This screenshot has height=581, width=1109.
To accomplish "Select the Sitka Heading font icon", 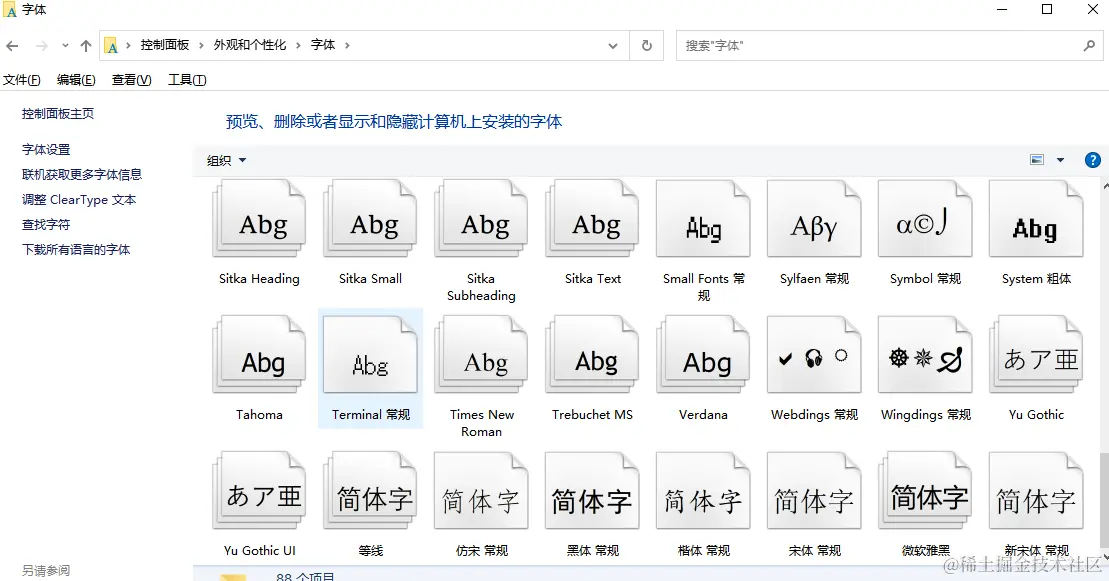I will [x=260, y=219].
